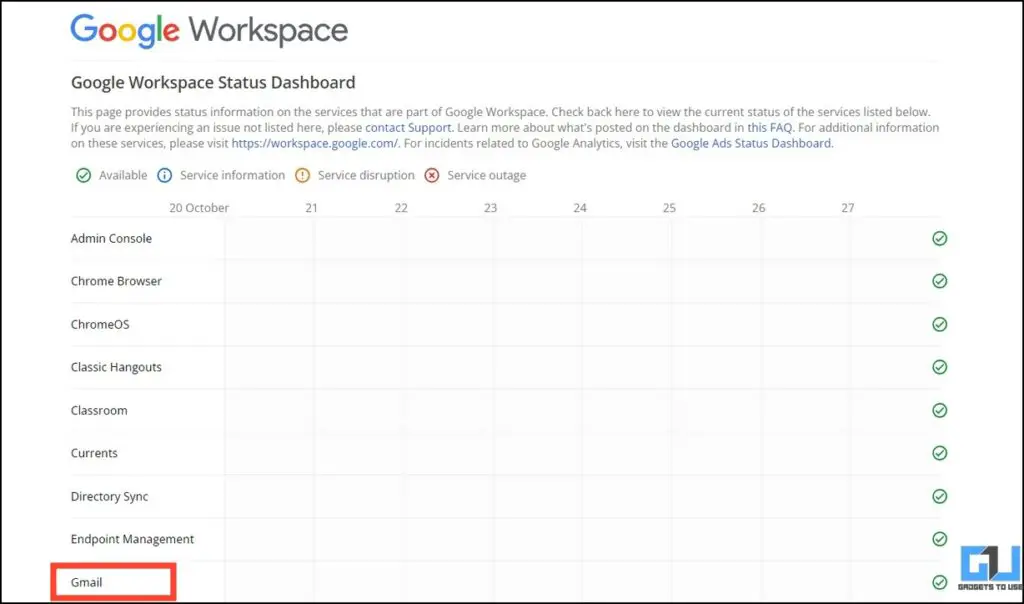Click the red Service outage legend icon
Screen dimensions: 1024x604
(x=430, y=175)
